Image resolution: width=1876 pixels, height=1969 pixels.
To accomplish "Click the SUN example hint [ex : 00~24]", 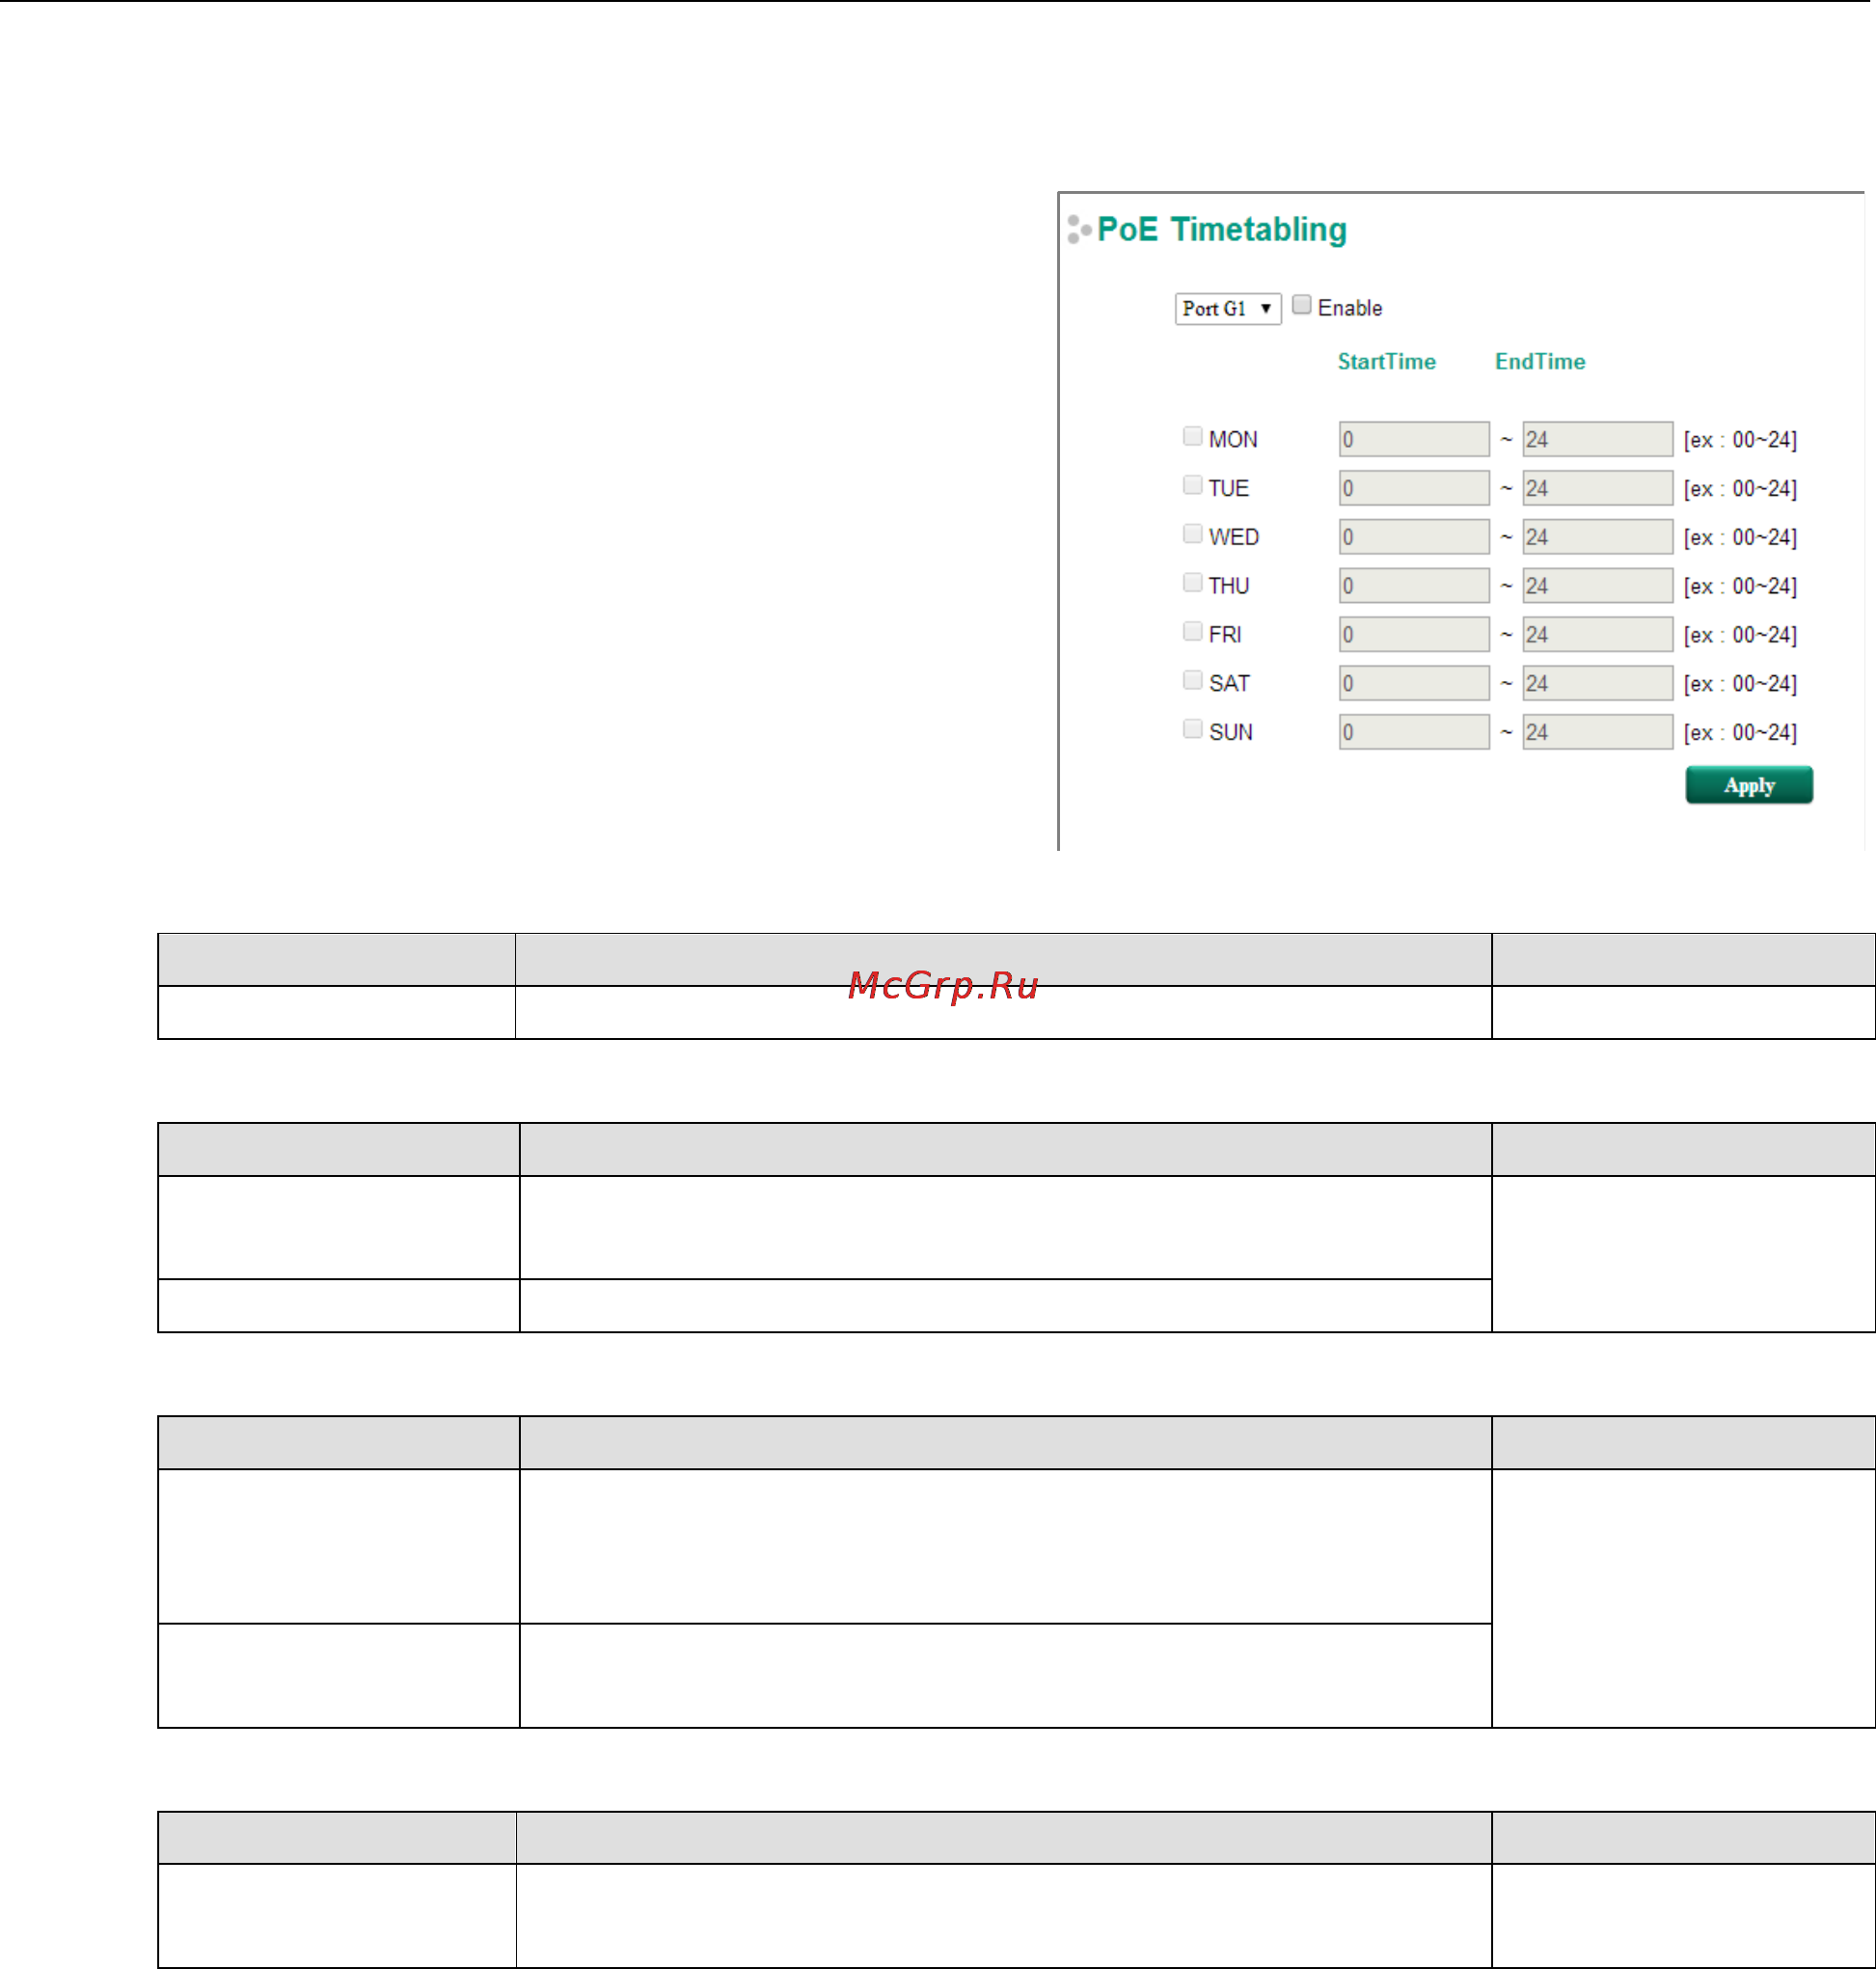I will click(1740, 733).
